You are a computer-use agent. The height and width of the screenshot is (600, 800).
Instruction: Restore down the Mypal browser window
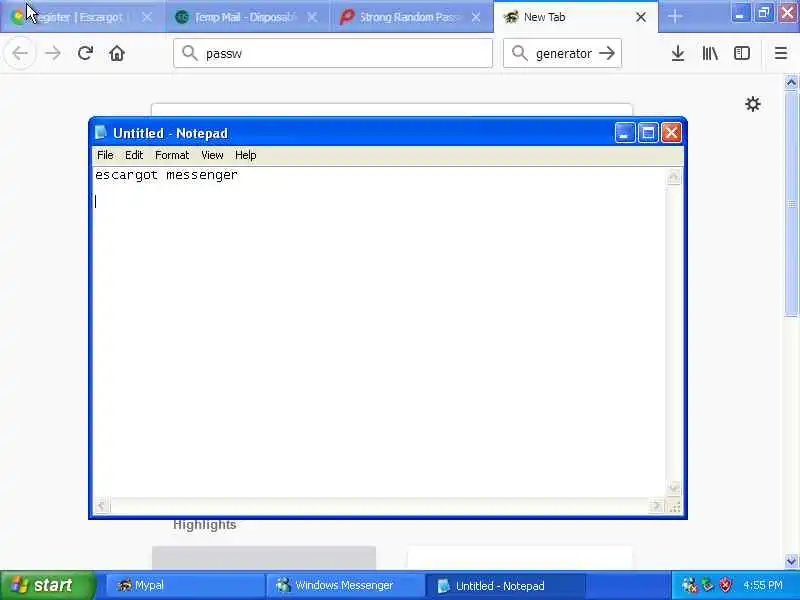click(x=764, y=13)
